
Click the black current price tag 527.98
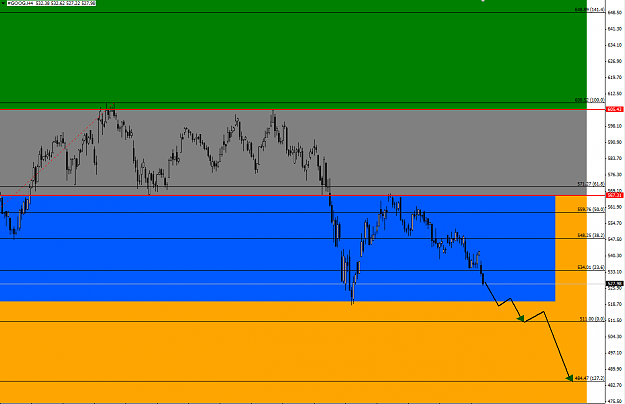614,284
